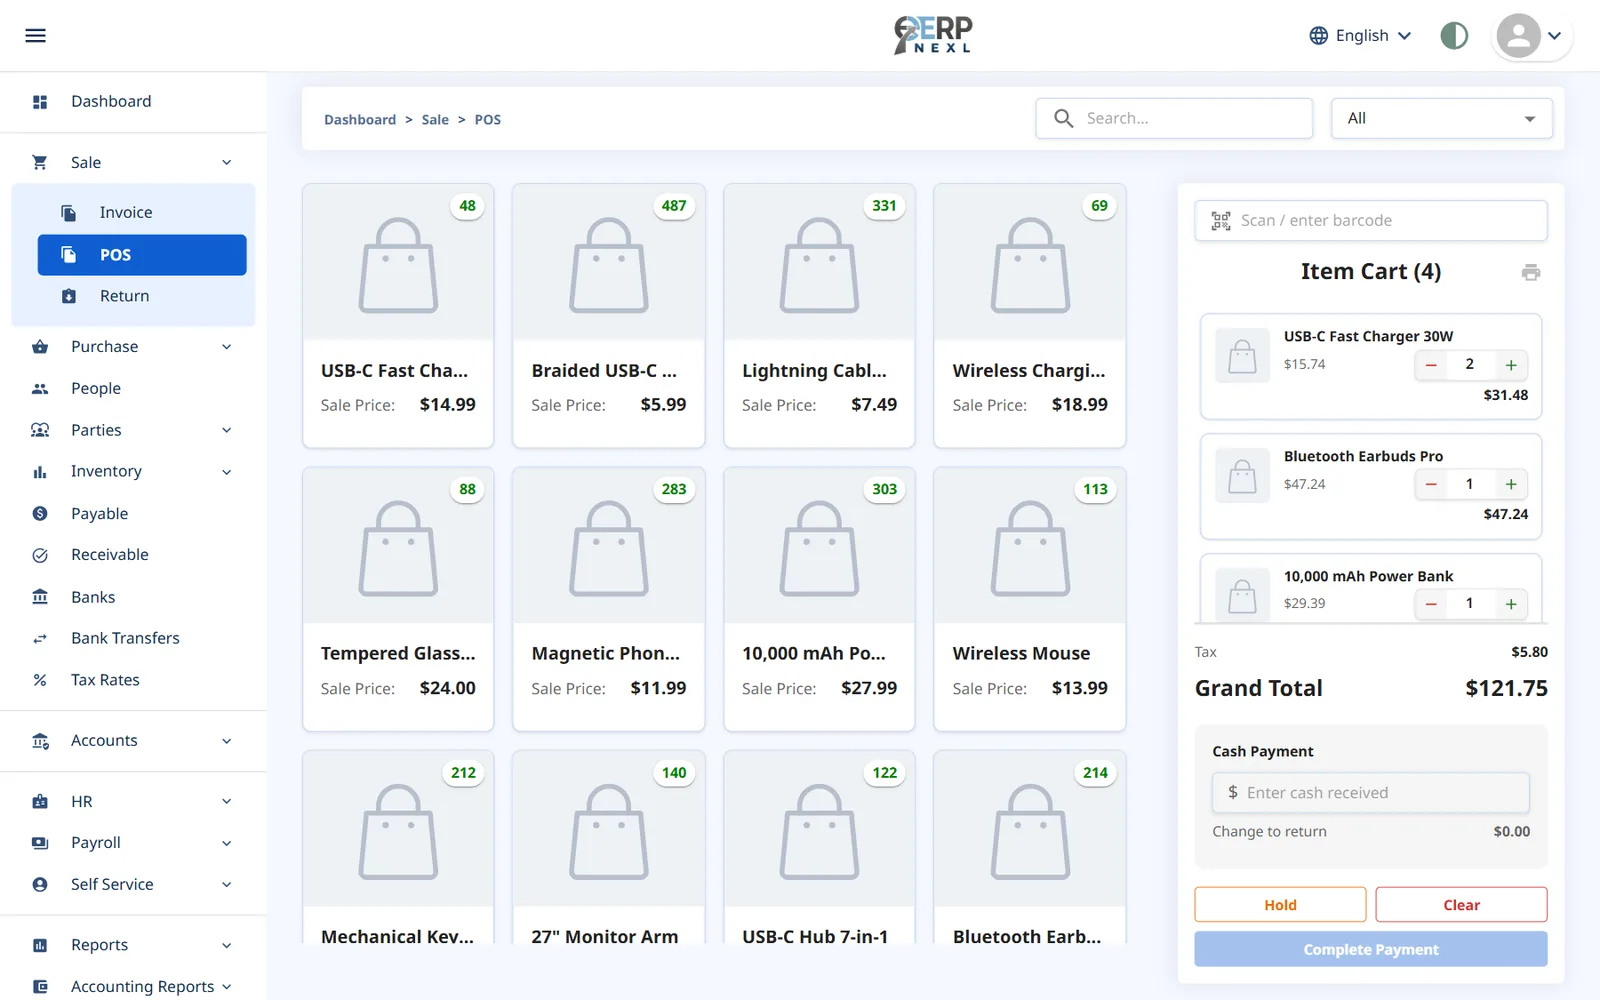Viewport: 1600px width, 1000px height.
Task: Collapse the Sale menu chevron
Action: 227,162
